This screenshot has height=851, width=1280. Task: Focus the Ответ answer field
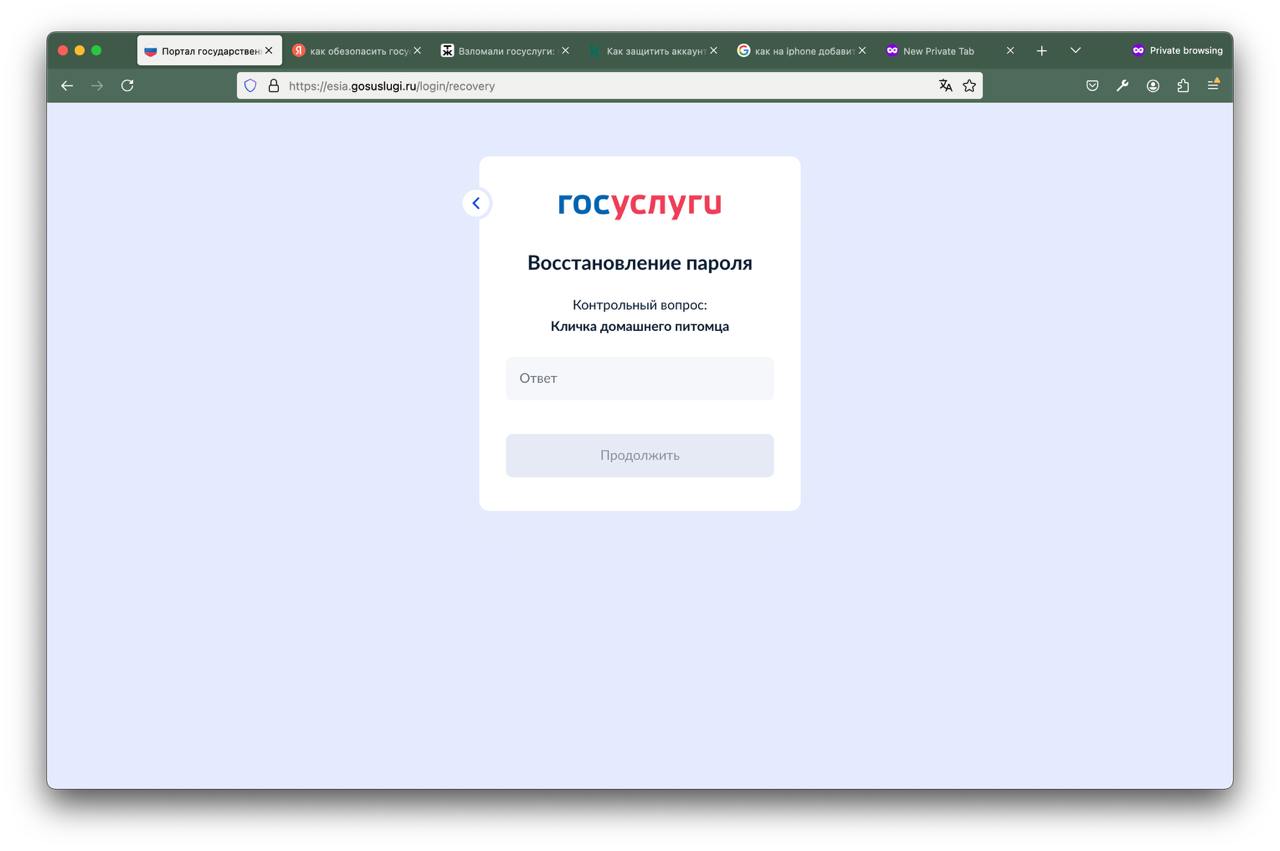pos(640,378)
